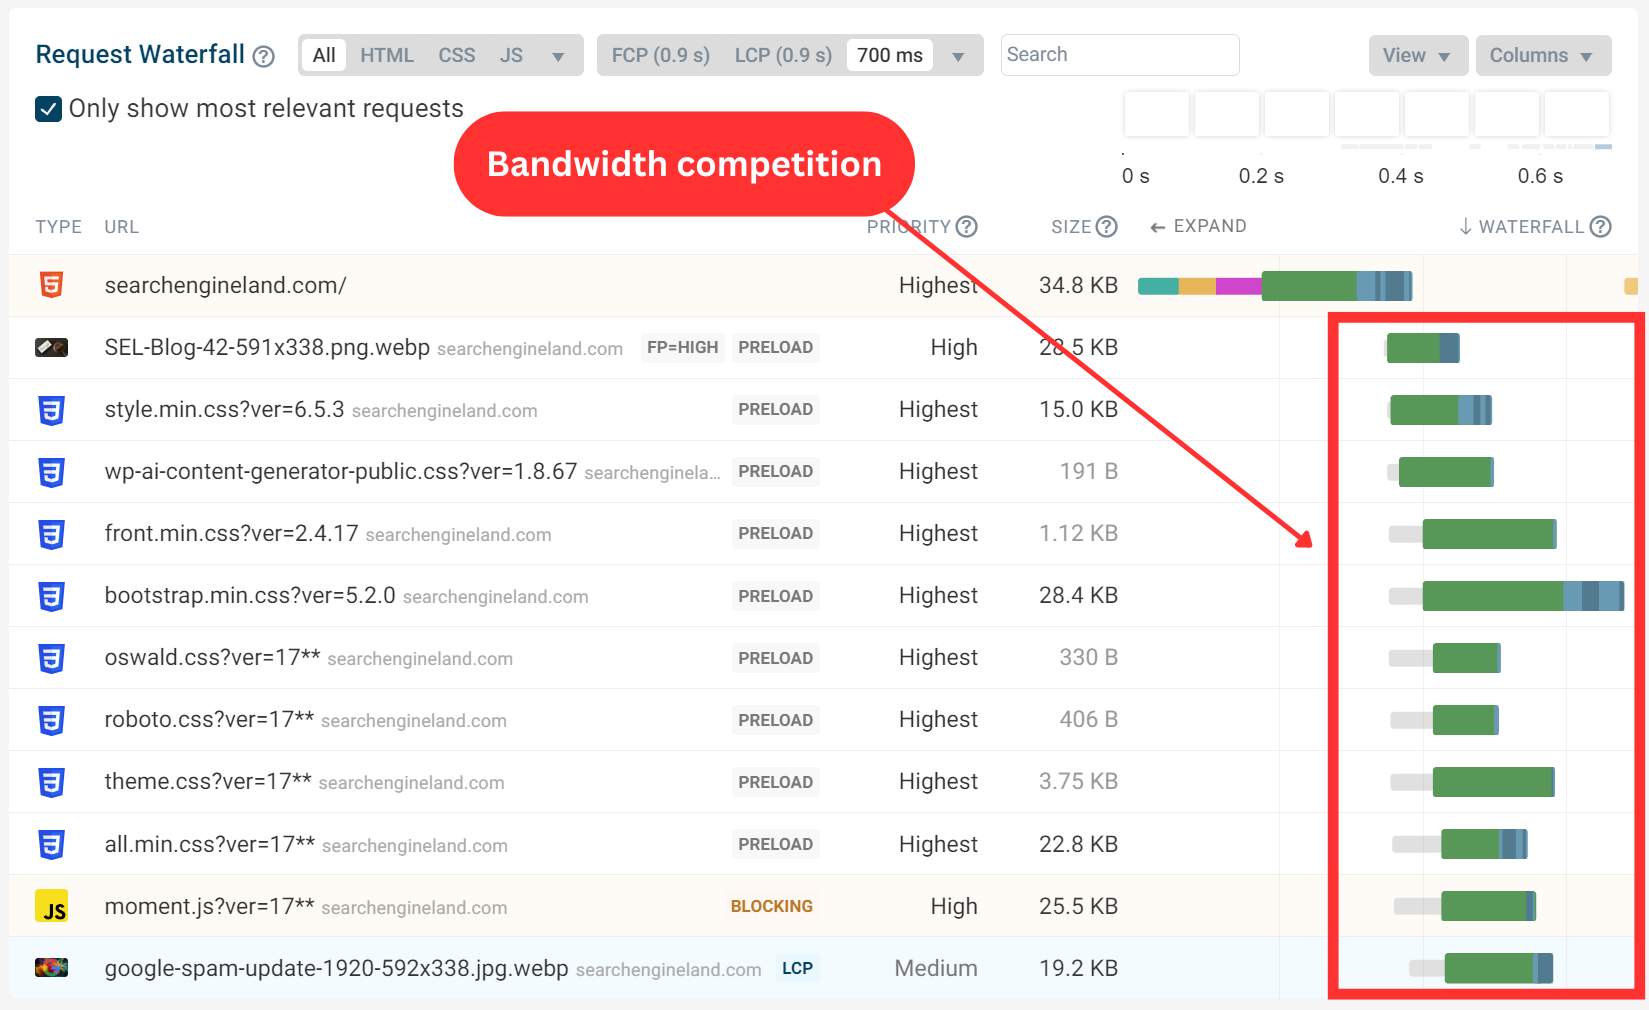
Task: Click the down arrow sort icon beside WATERFALL
Action: 1465,227
